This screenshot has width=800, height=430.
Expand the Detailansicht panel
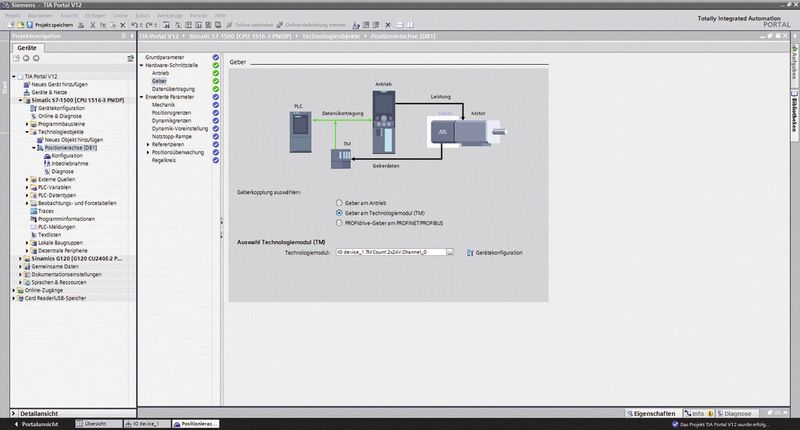14,414
